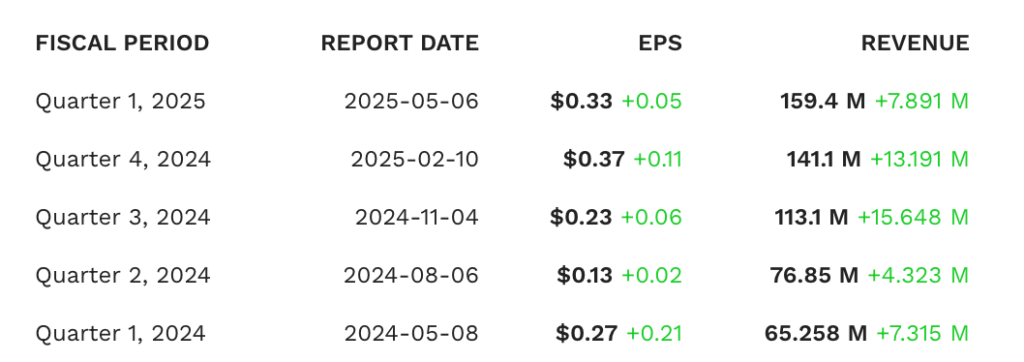The height and width of the screenshot is (362, 1024).
Task: Select the Quarter 1, 2024 row label
Action: [x=120, y=333]
